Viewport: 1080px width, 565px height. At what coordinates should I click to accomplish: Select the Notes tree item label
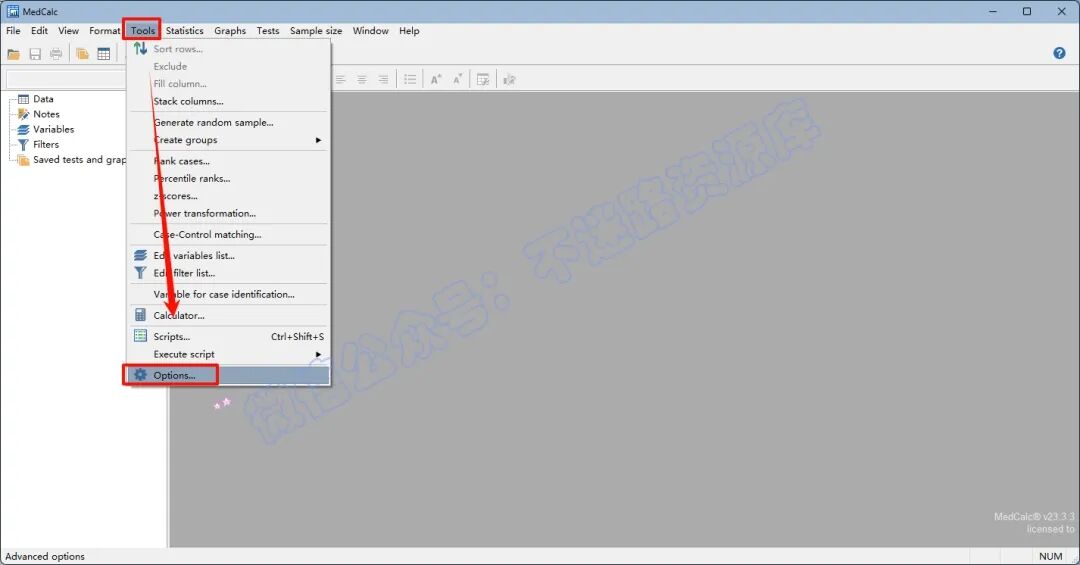coord(46,114)
